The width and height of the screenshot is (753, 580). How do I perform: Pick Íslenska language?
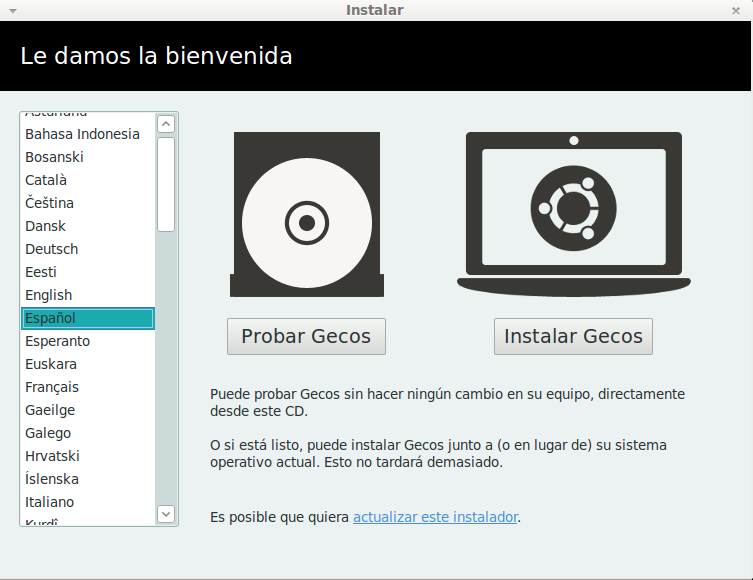point(88,479)
